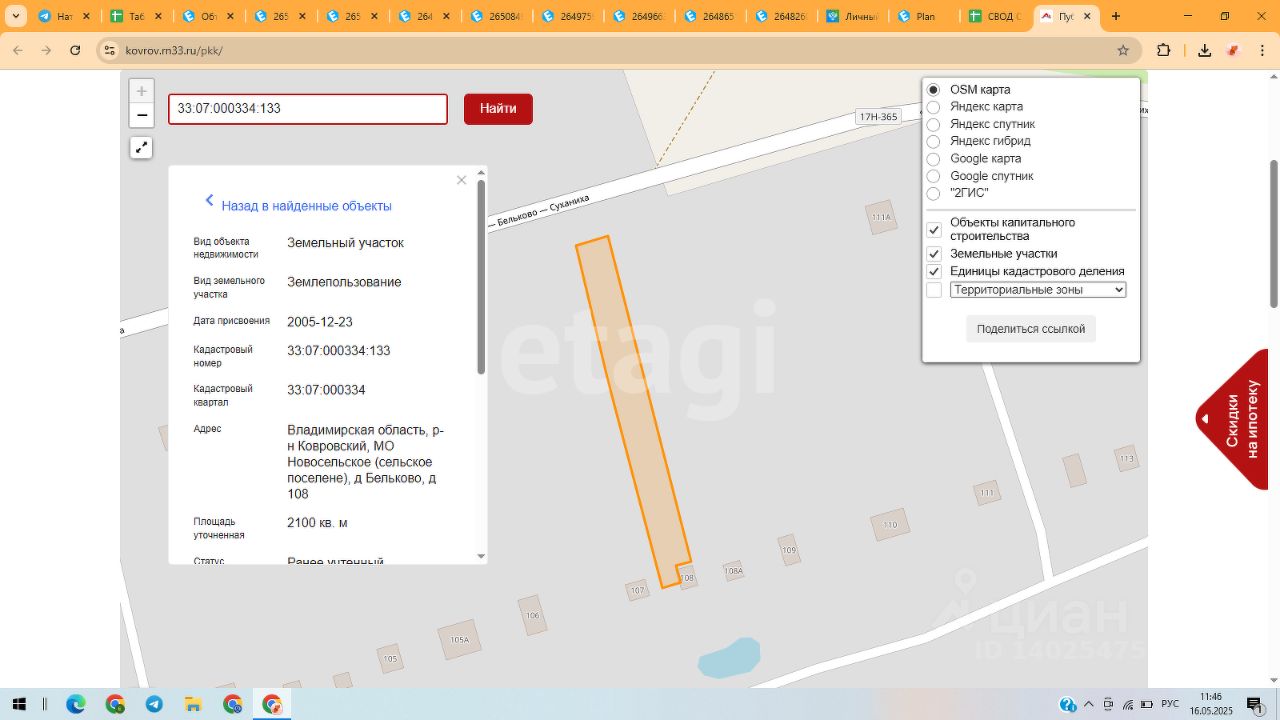Open Chrome downloads icon

[1205, 50]
